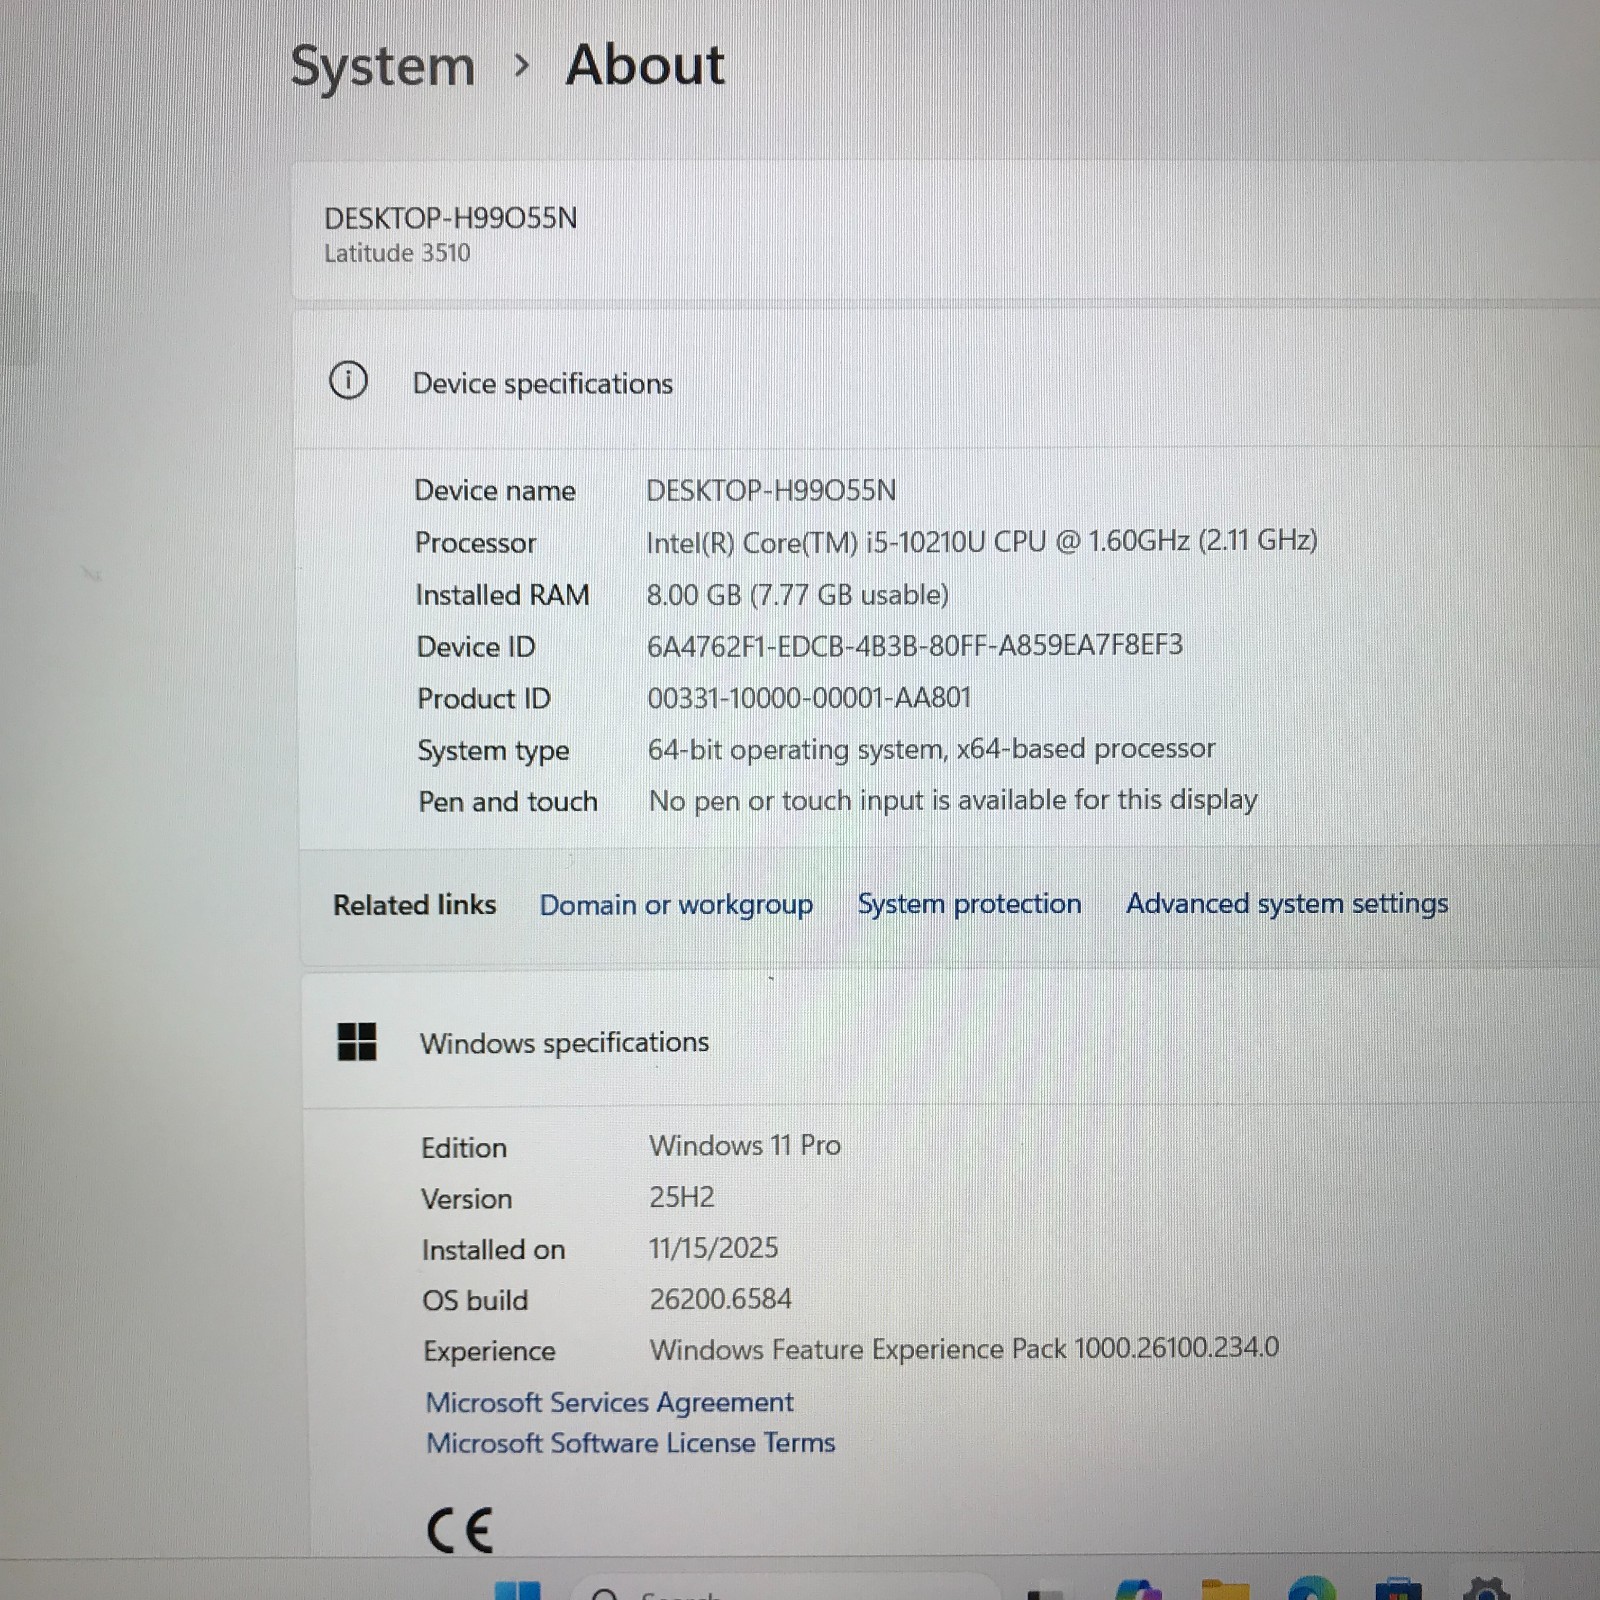
Task: Open File Explorer folder icon on taskbar
Action: tap(1225, 1590)
